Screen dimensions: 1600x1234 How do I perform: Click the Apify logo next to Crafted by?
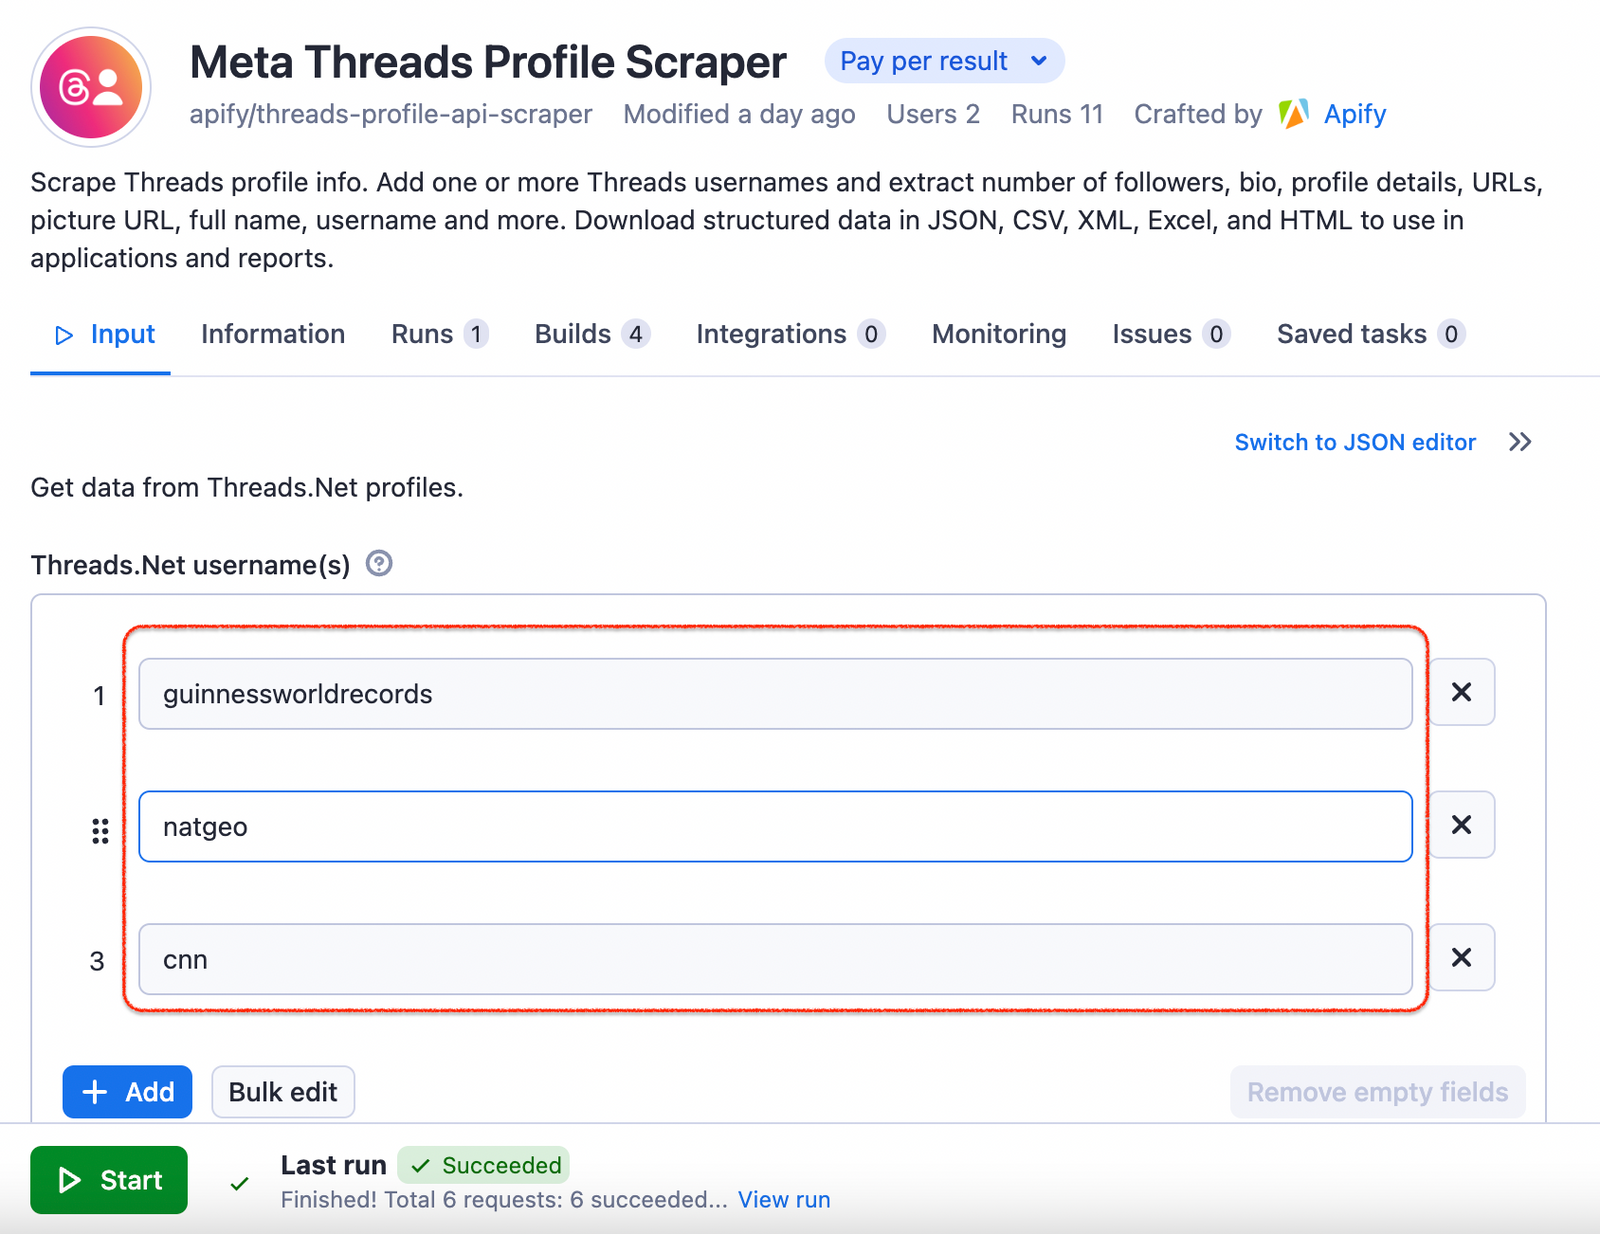click(1293, 113)
